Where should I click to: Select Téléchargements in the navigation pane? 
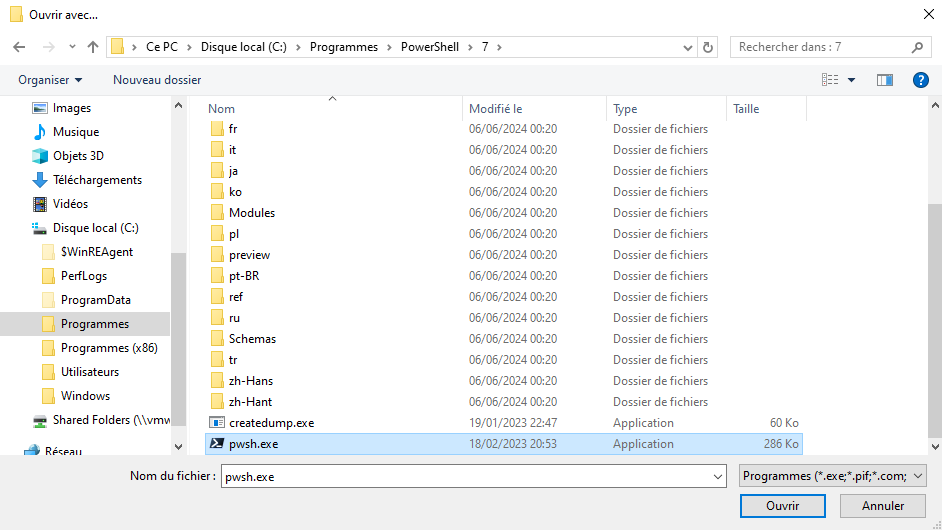click(97, 180)
